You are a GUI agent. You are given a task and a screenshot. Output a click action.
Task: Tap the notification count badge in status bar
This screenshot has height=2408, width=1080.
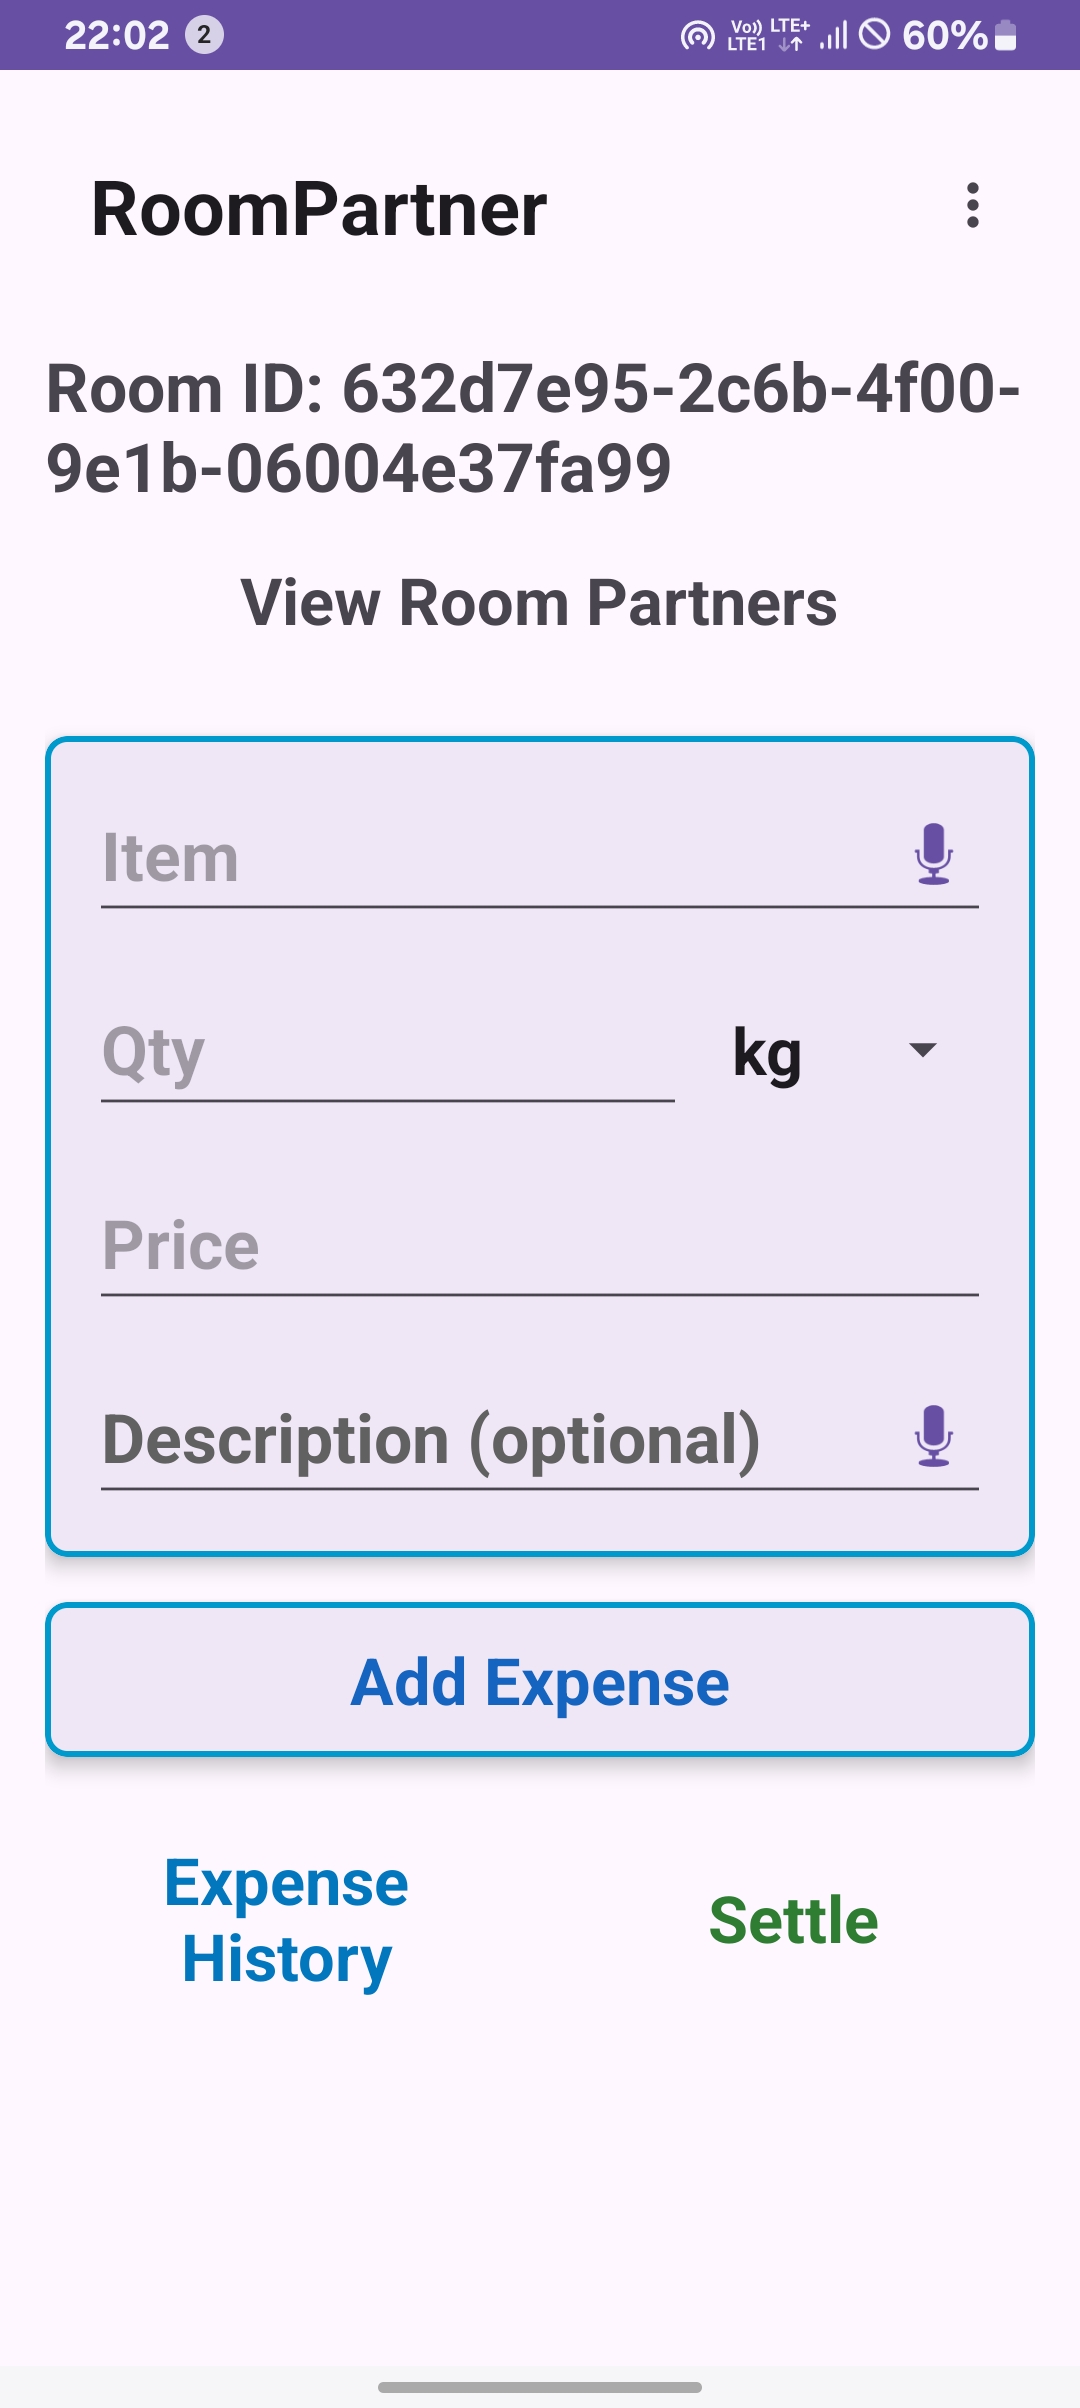204,35
